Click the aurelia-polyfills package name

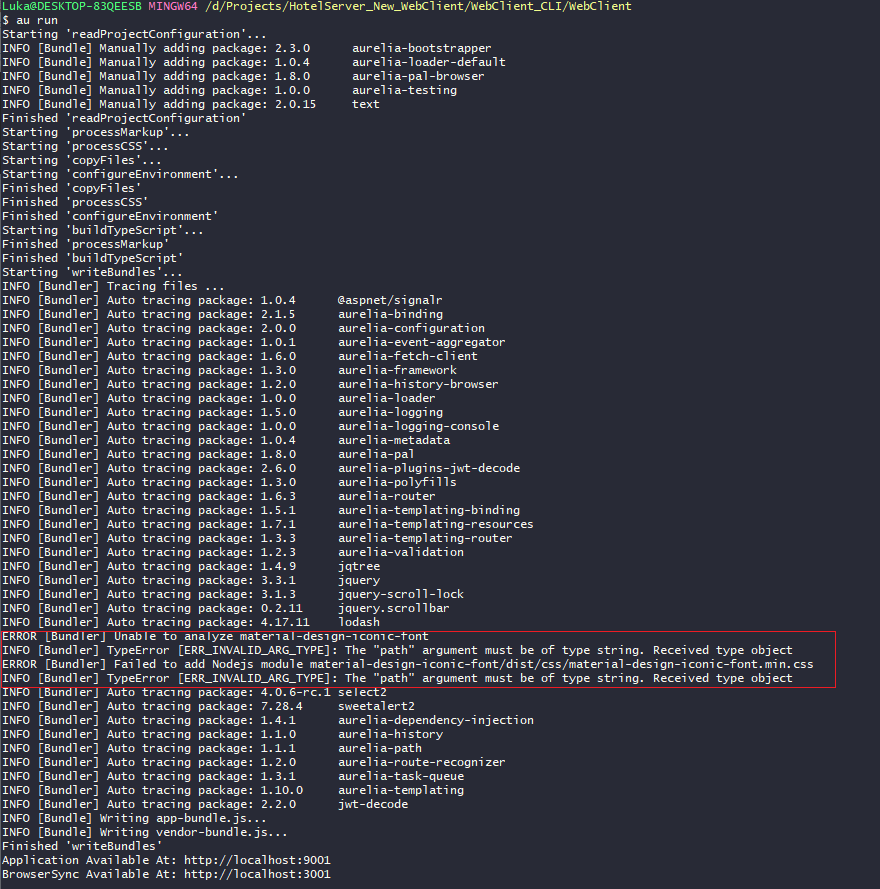click(397, 482)
